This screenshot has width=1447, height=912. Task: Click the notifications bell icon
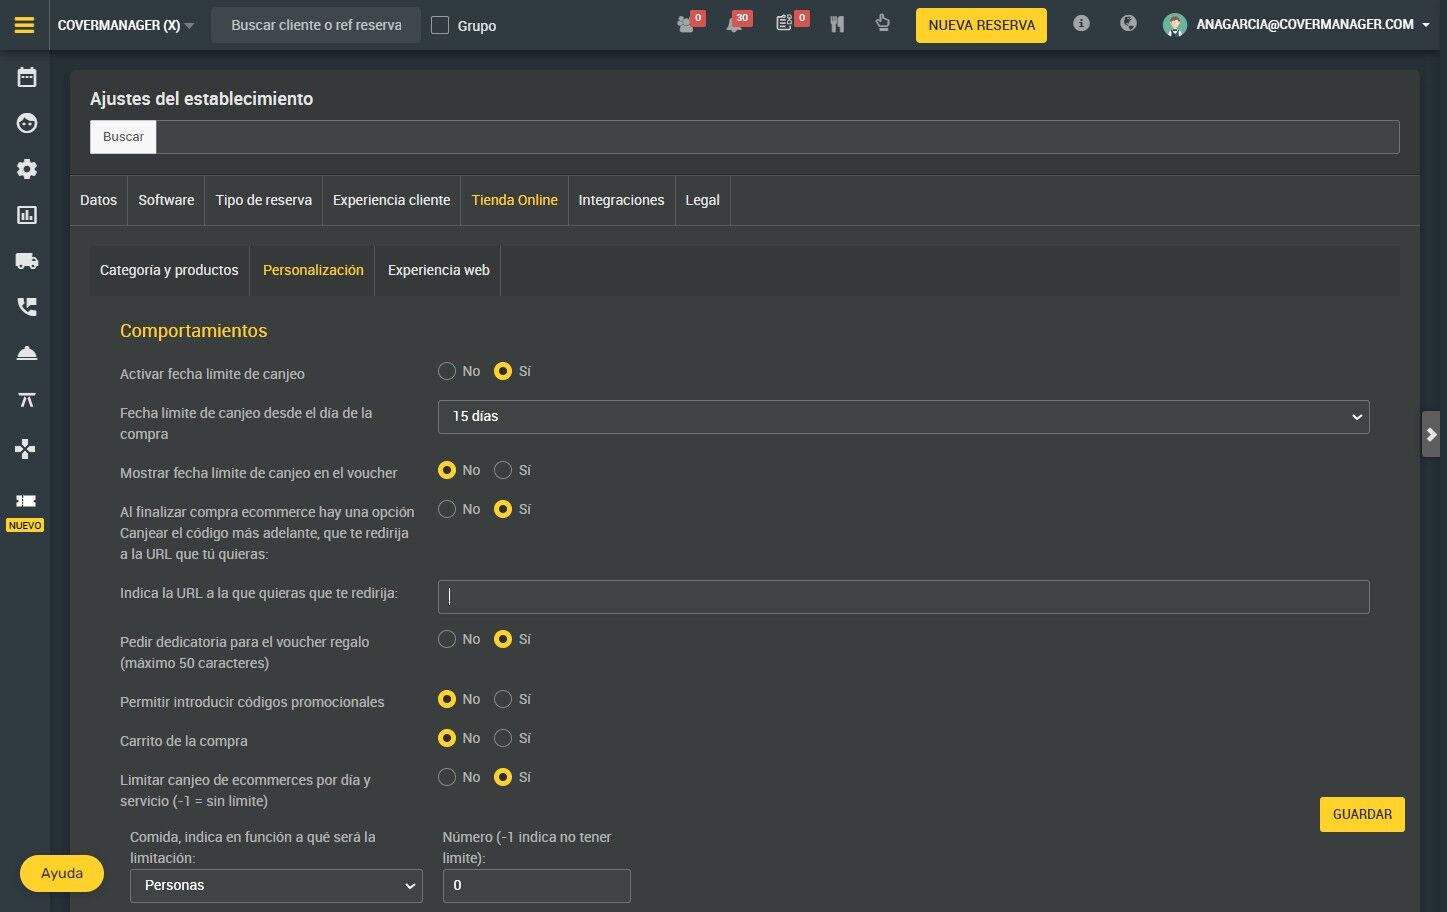pyautogui.click(x=734, y=25)
